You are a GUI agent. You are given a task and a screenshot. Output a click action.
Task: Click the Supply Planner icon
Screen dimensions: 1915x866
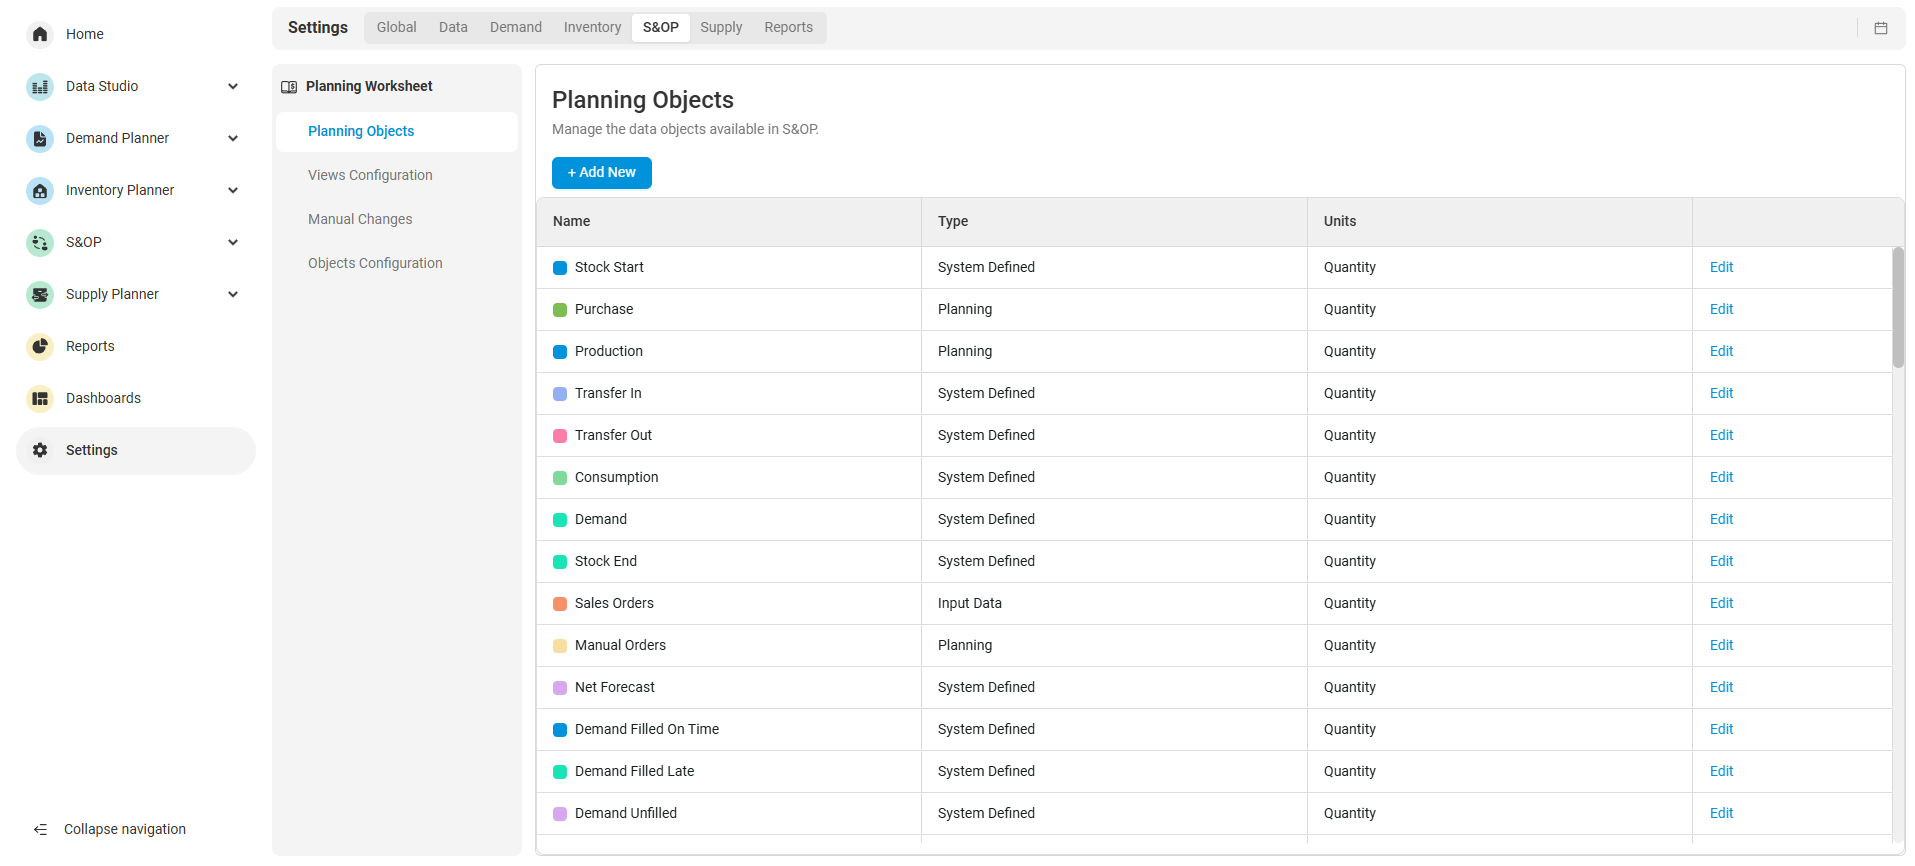(40, 295)
